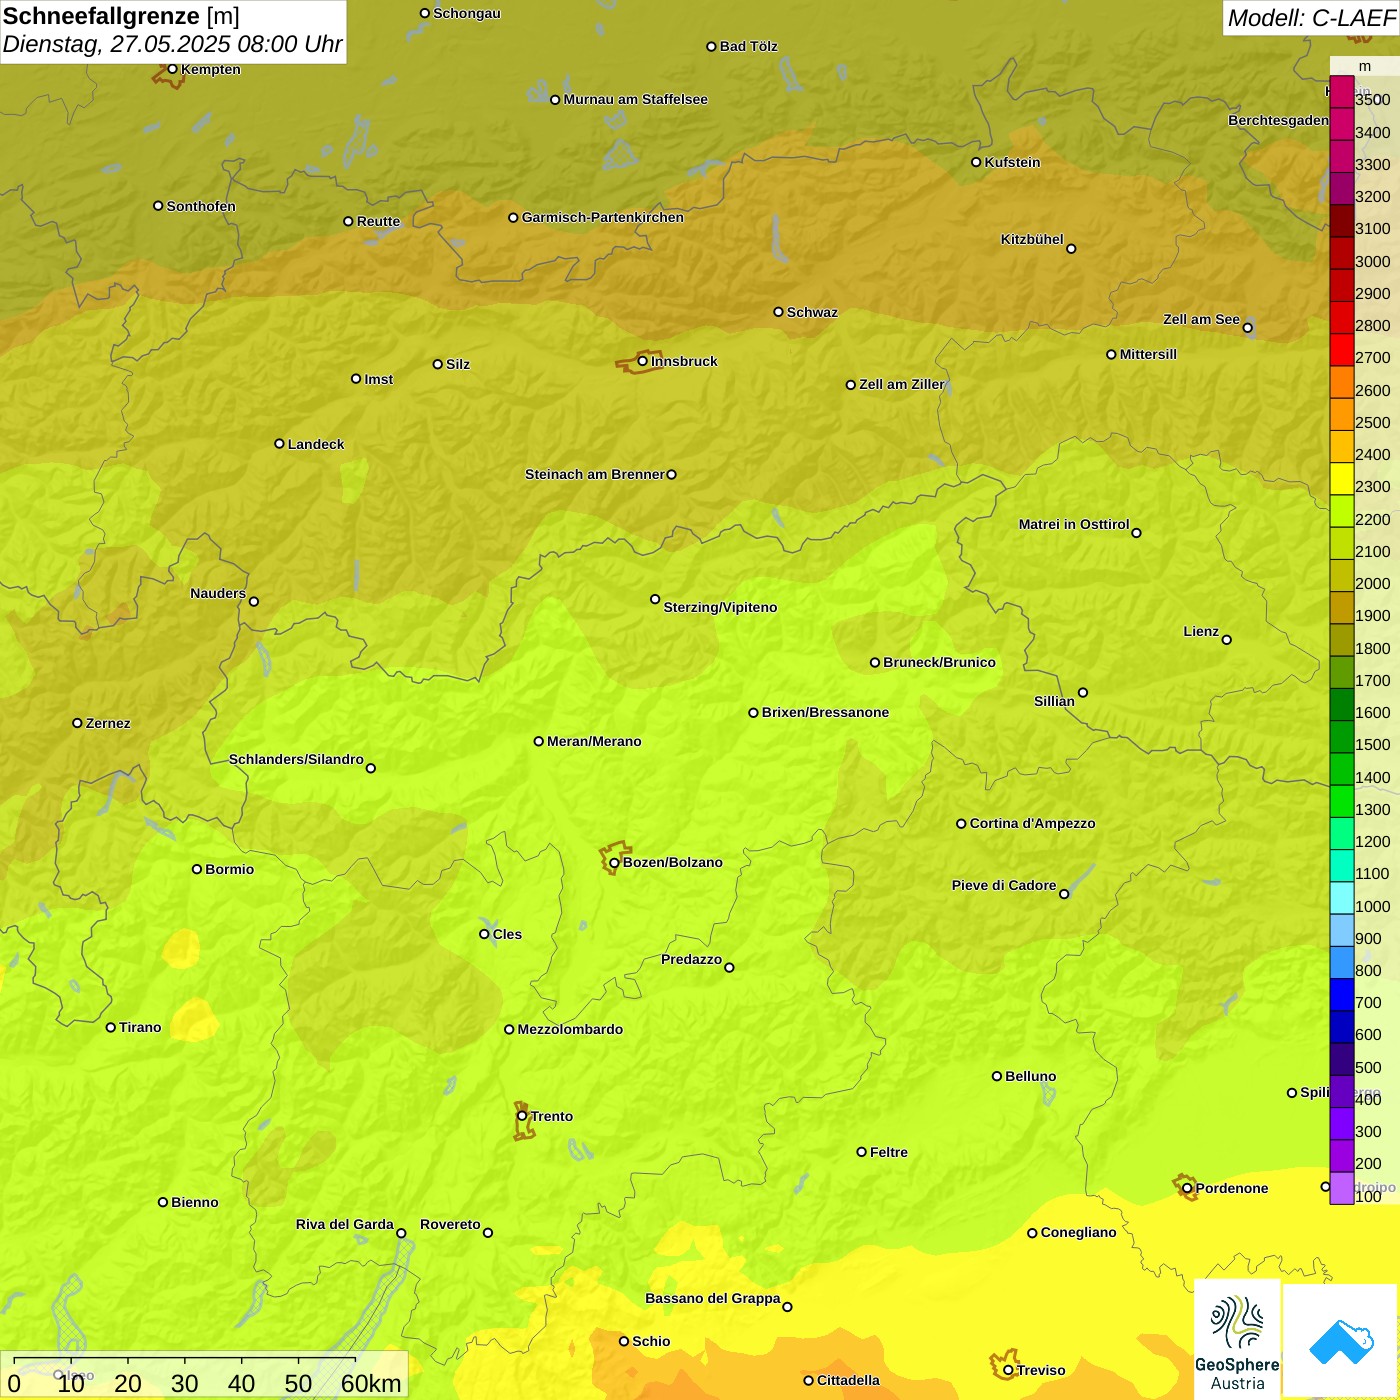Click the Schongau label

[x=466, y=13]
